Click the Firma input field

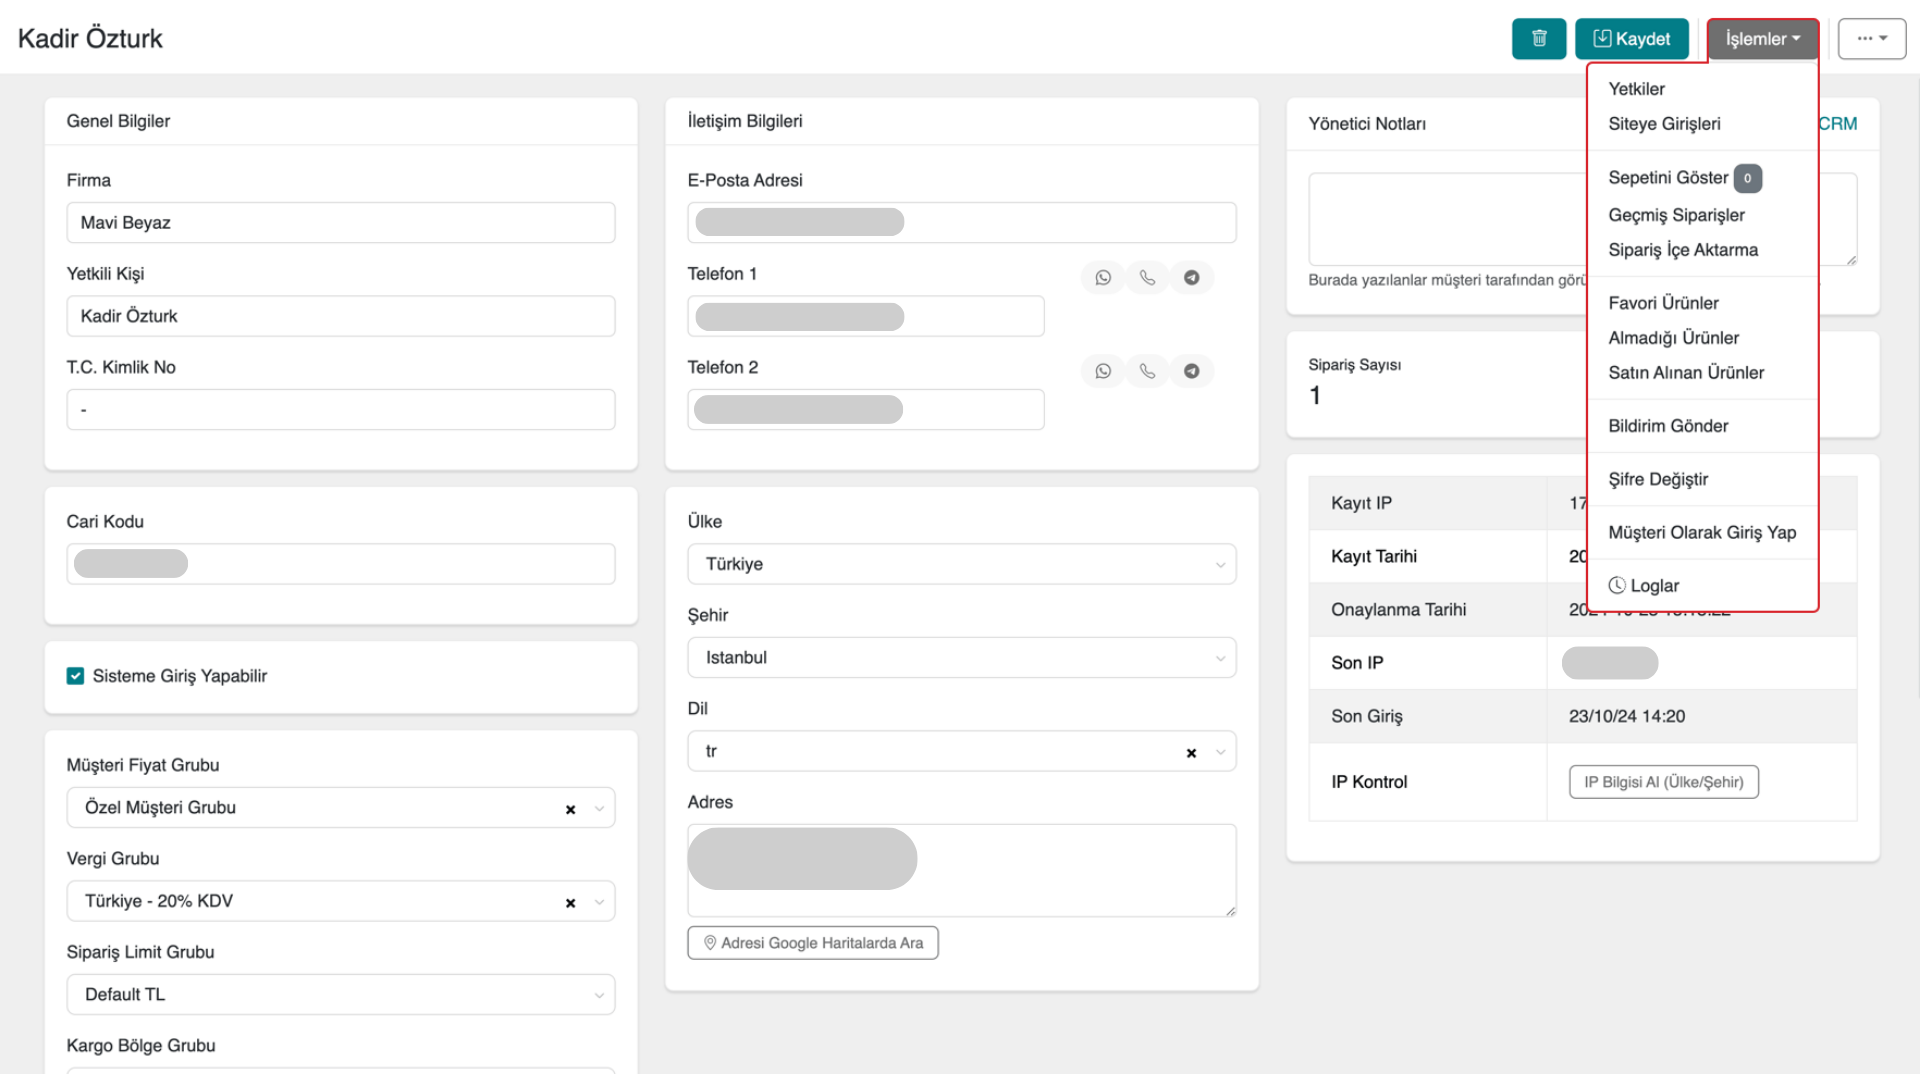[x=340, y=223]
